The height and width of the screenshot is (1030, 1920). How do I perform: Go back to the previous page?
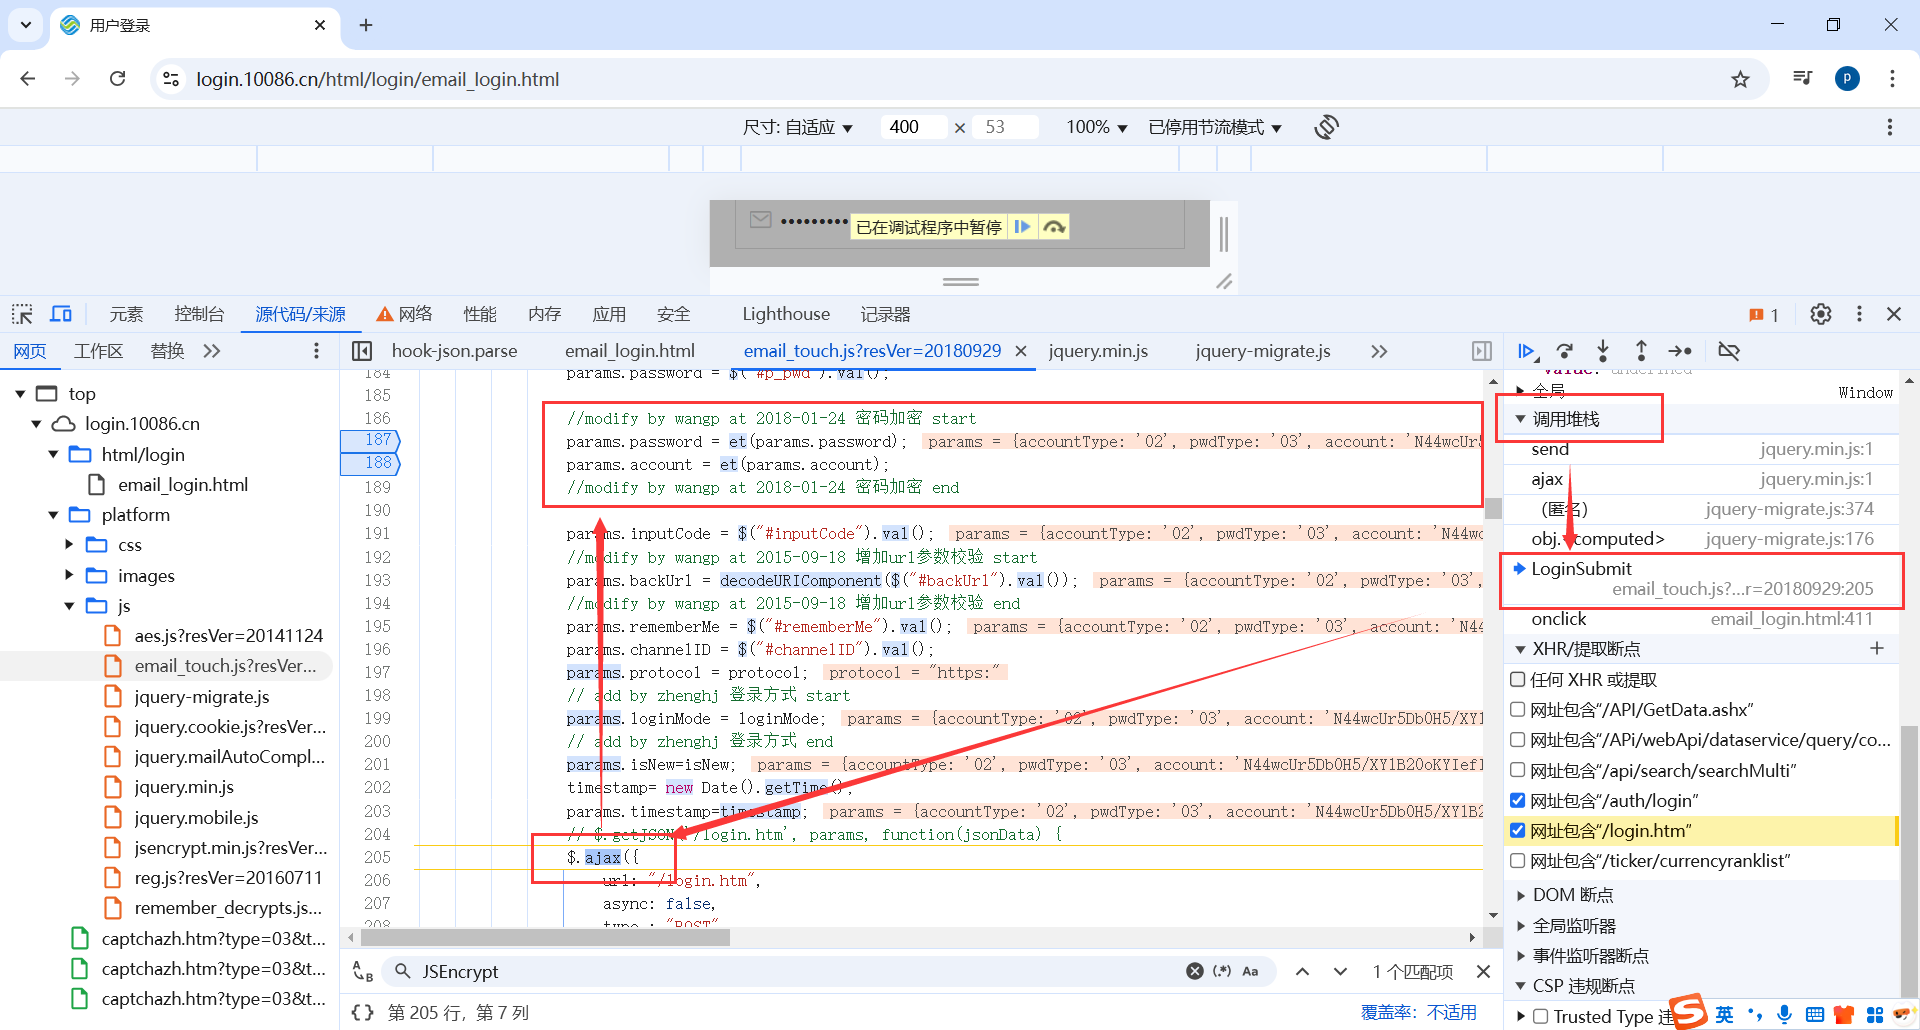pos(28,79)
